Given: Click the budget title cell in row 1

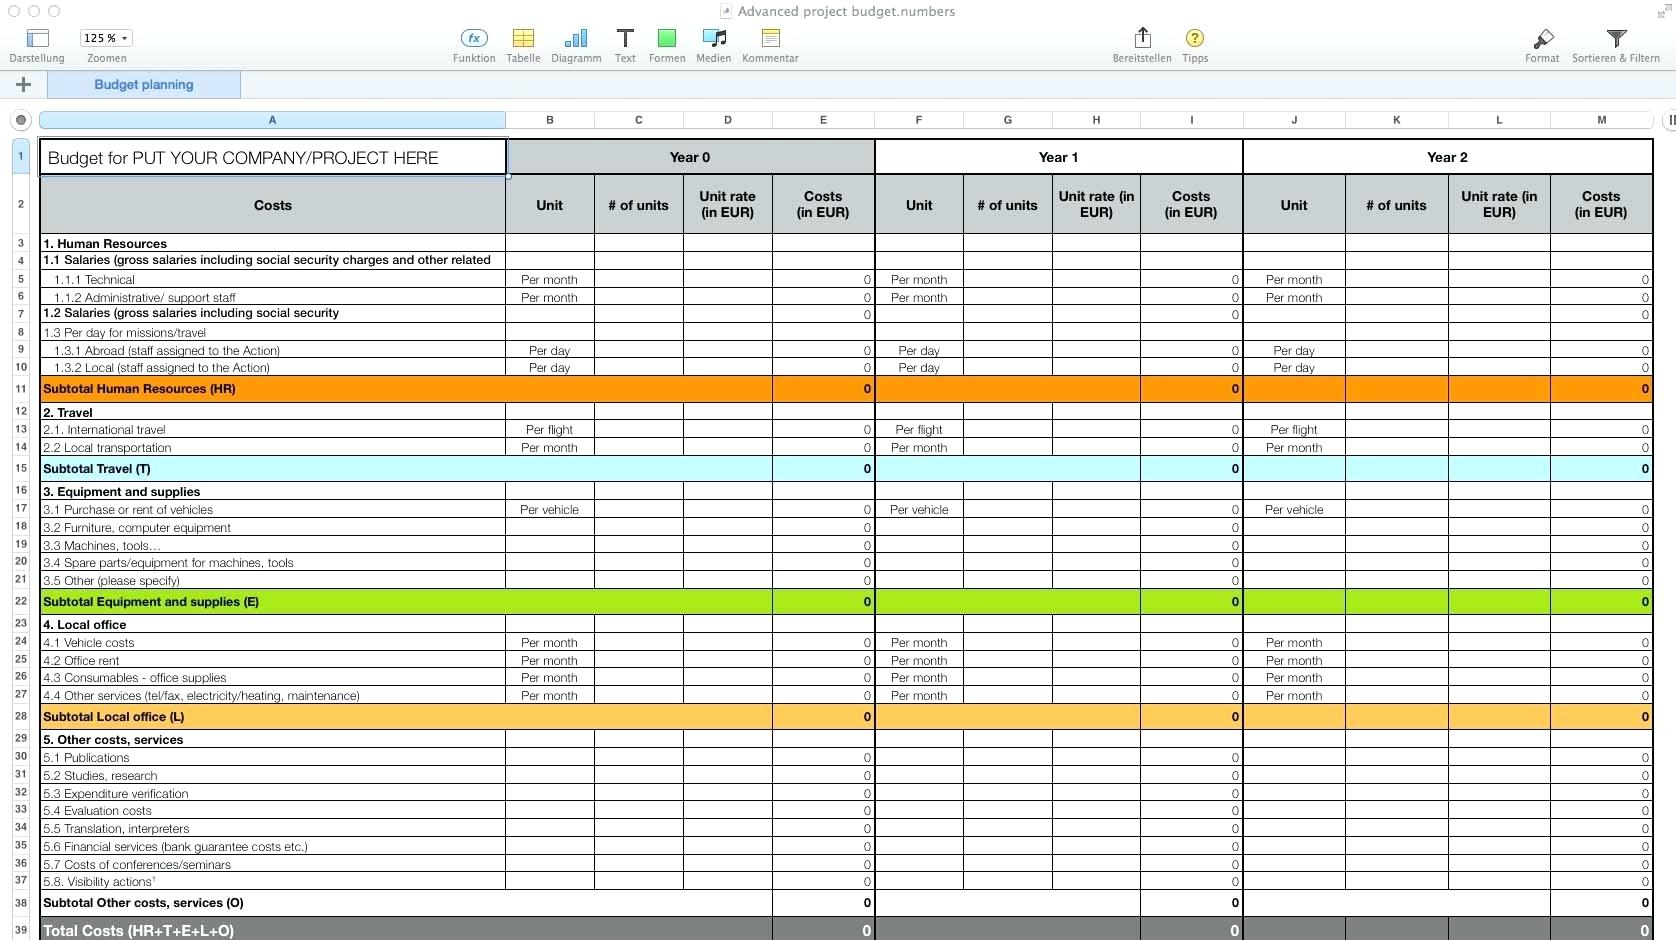Looking at the screenshot, I should 272,157.
